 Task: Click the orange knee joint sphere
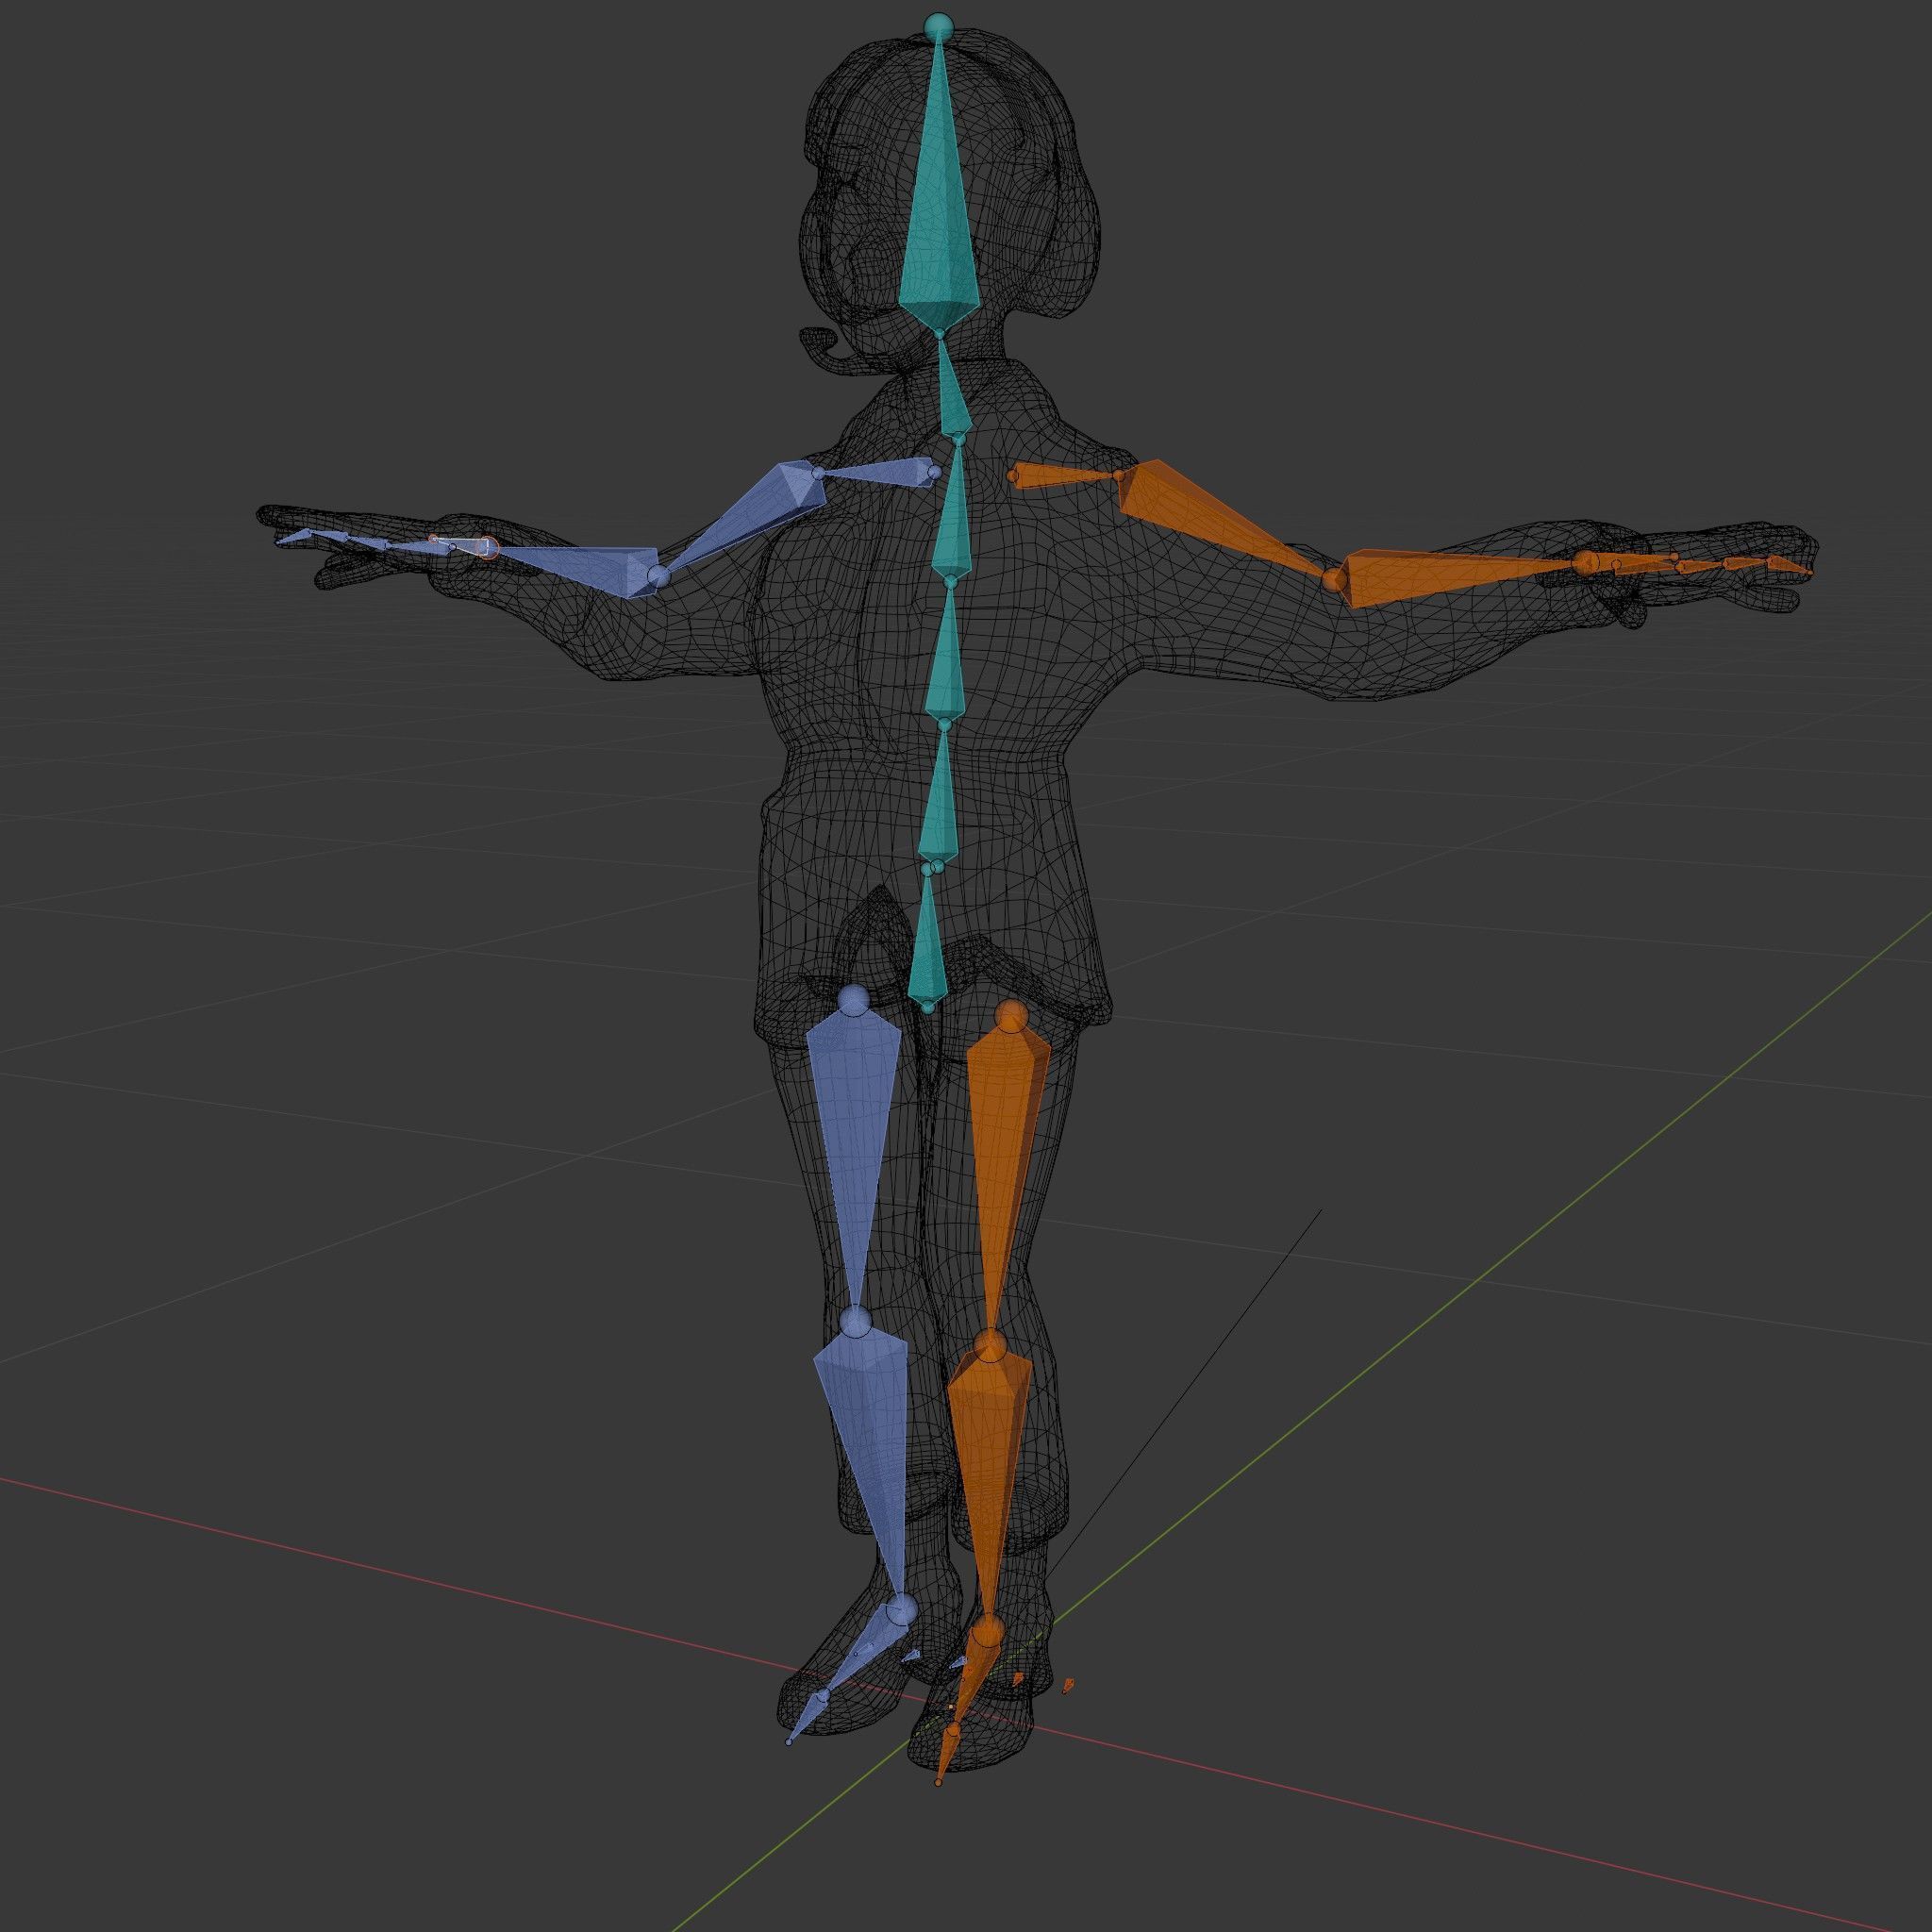(x=991, y=1345)
